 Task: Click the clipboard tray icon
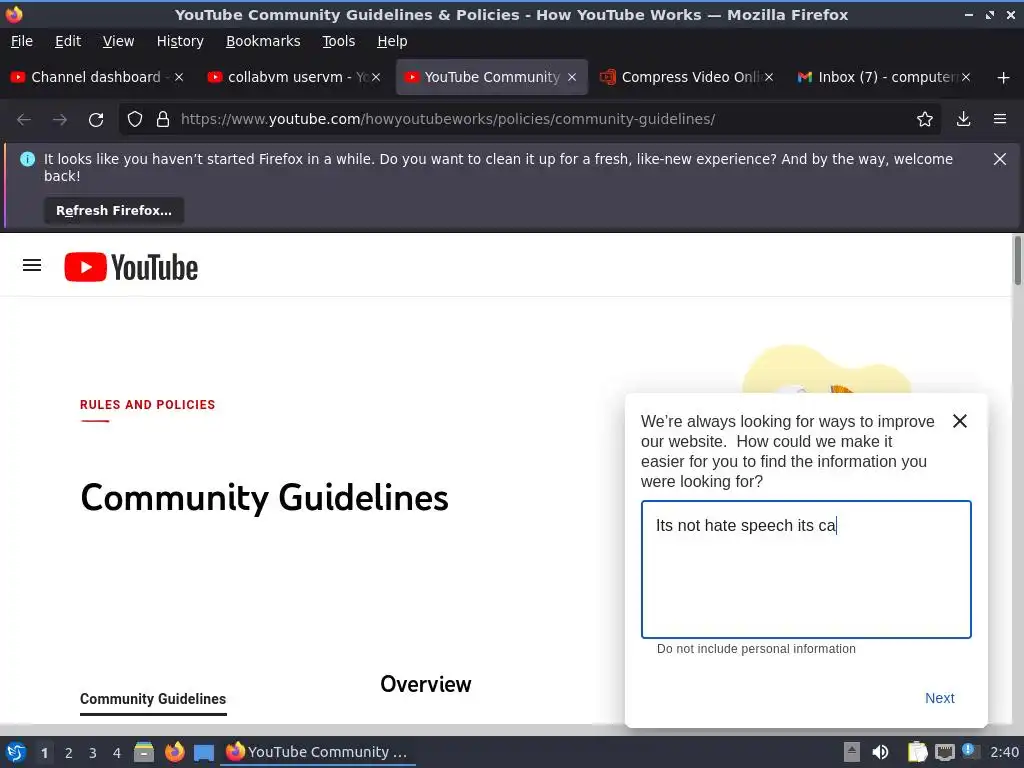(917, 752)
